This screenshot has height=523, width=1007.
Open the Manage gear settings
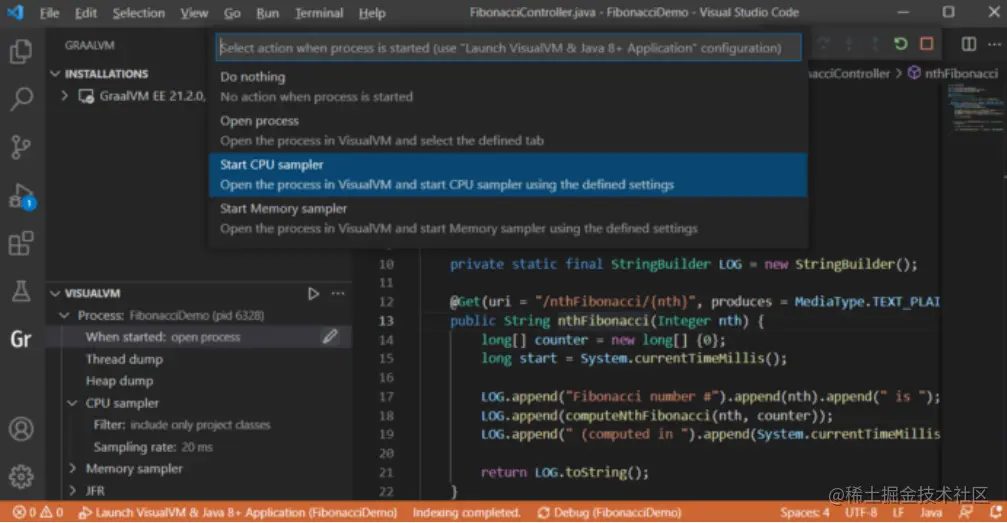click(21, 477)
